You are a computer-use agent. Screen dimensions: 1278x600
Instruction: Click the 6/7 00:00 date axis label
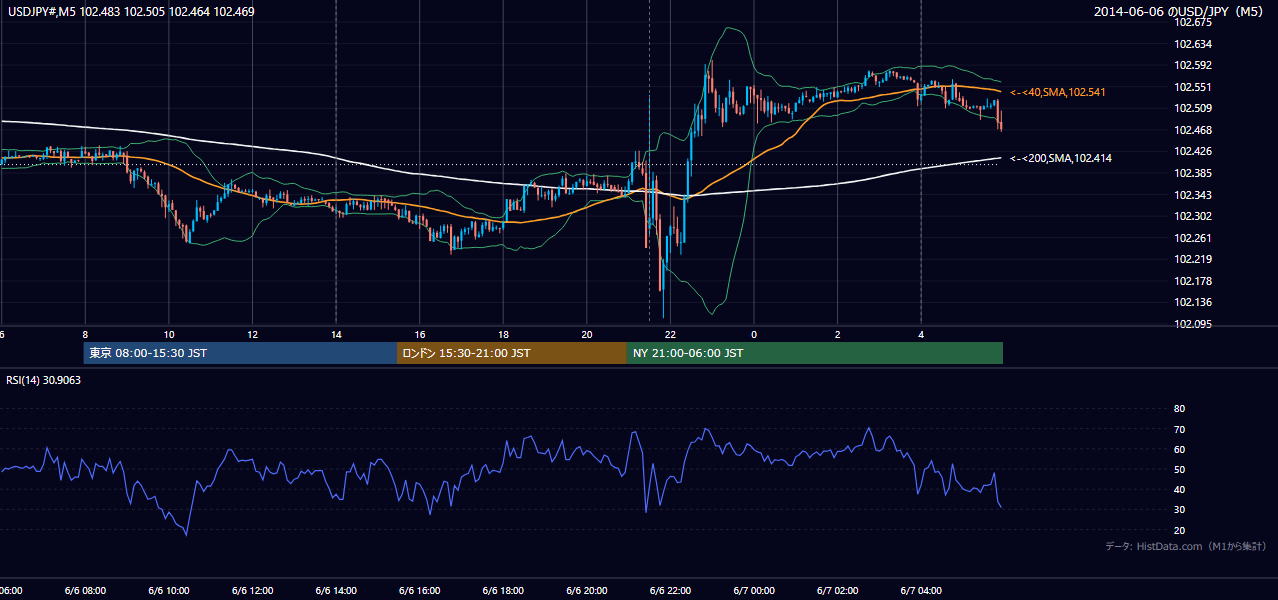(x=753, y=590)
